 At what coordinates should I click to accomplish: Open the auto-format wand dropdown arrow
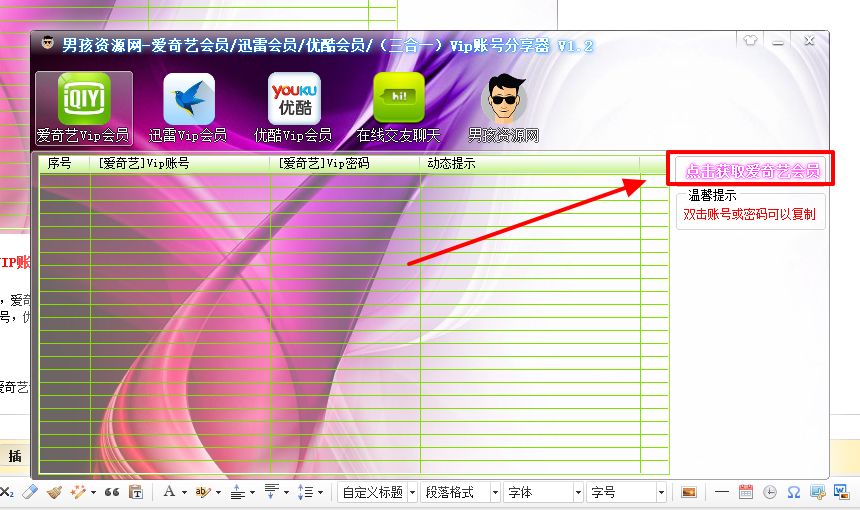pos(93,492)
